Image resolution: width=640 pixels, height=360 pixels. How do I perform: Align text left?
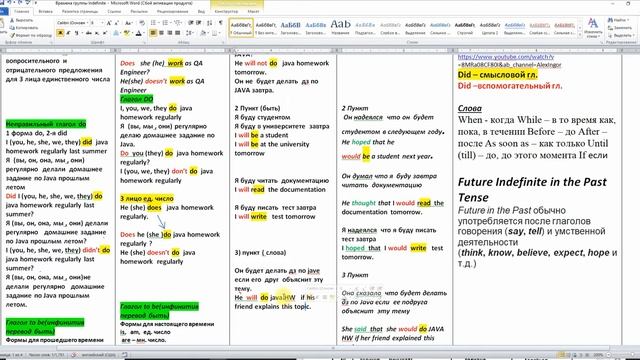coord(153,33)
